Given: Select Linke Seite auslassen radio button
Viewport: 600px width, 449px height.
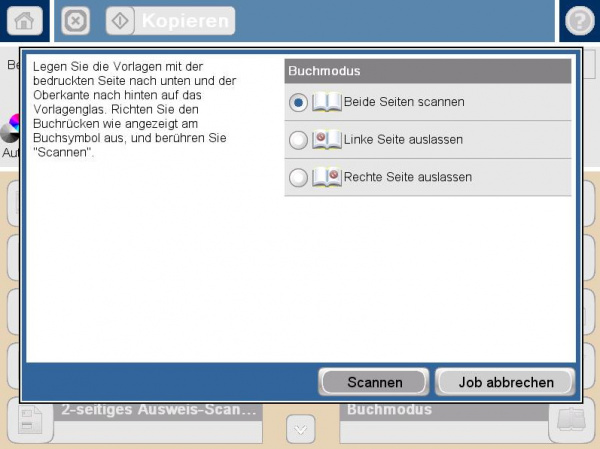Looking at the screenshot, I should click(298, 140).
